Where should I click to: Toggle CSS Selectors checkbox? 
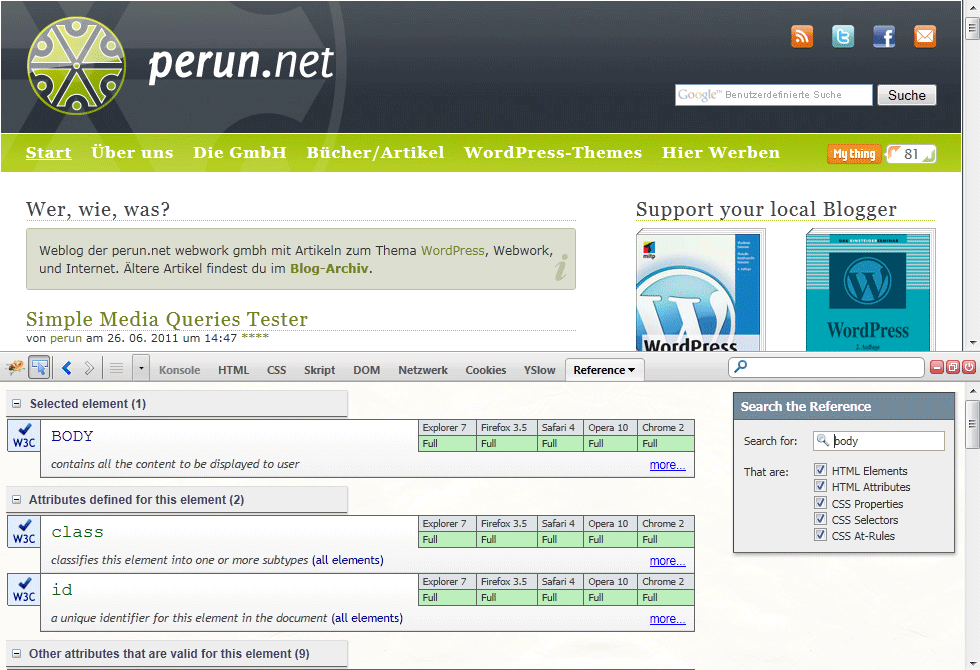click(x=821, y=519)
